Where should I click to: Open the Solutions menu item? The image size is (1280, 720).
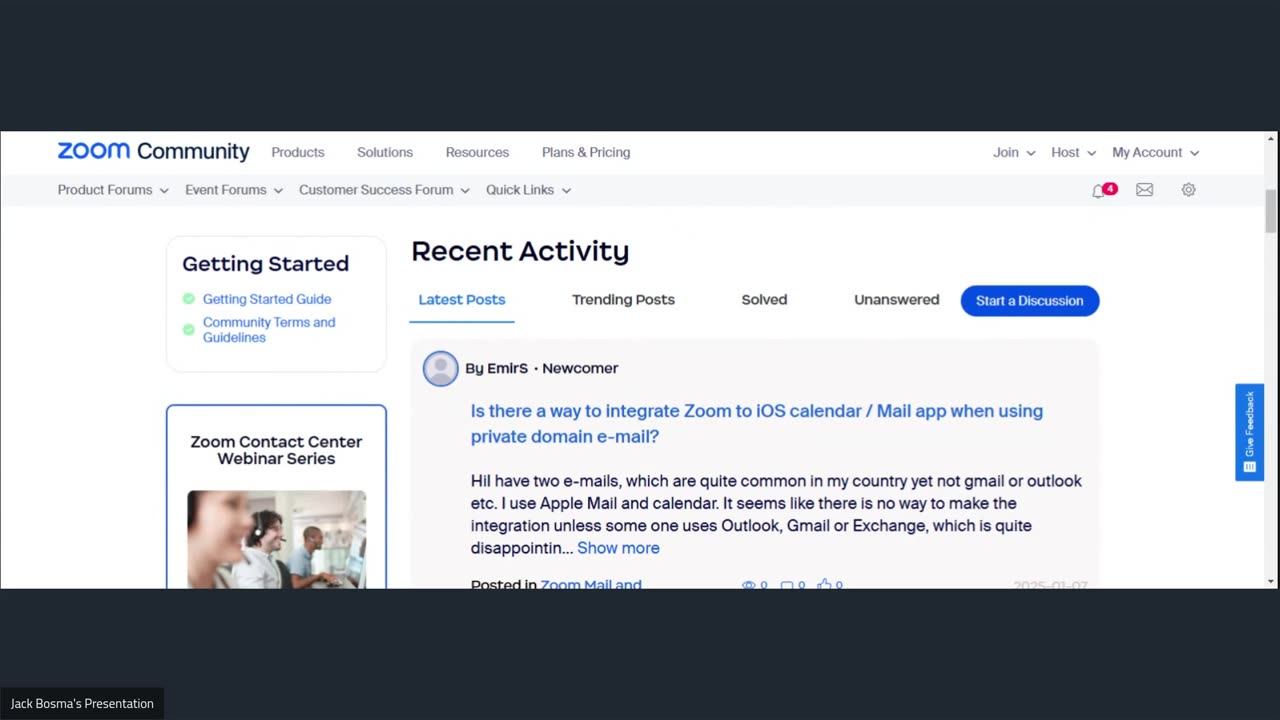coord(385,153)
